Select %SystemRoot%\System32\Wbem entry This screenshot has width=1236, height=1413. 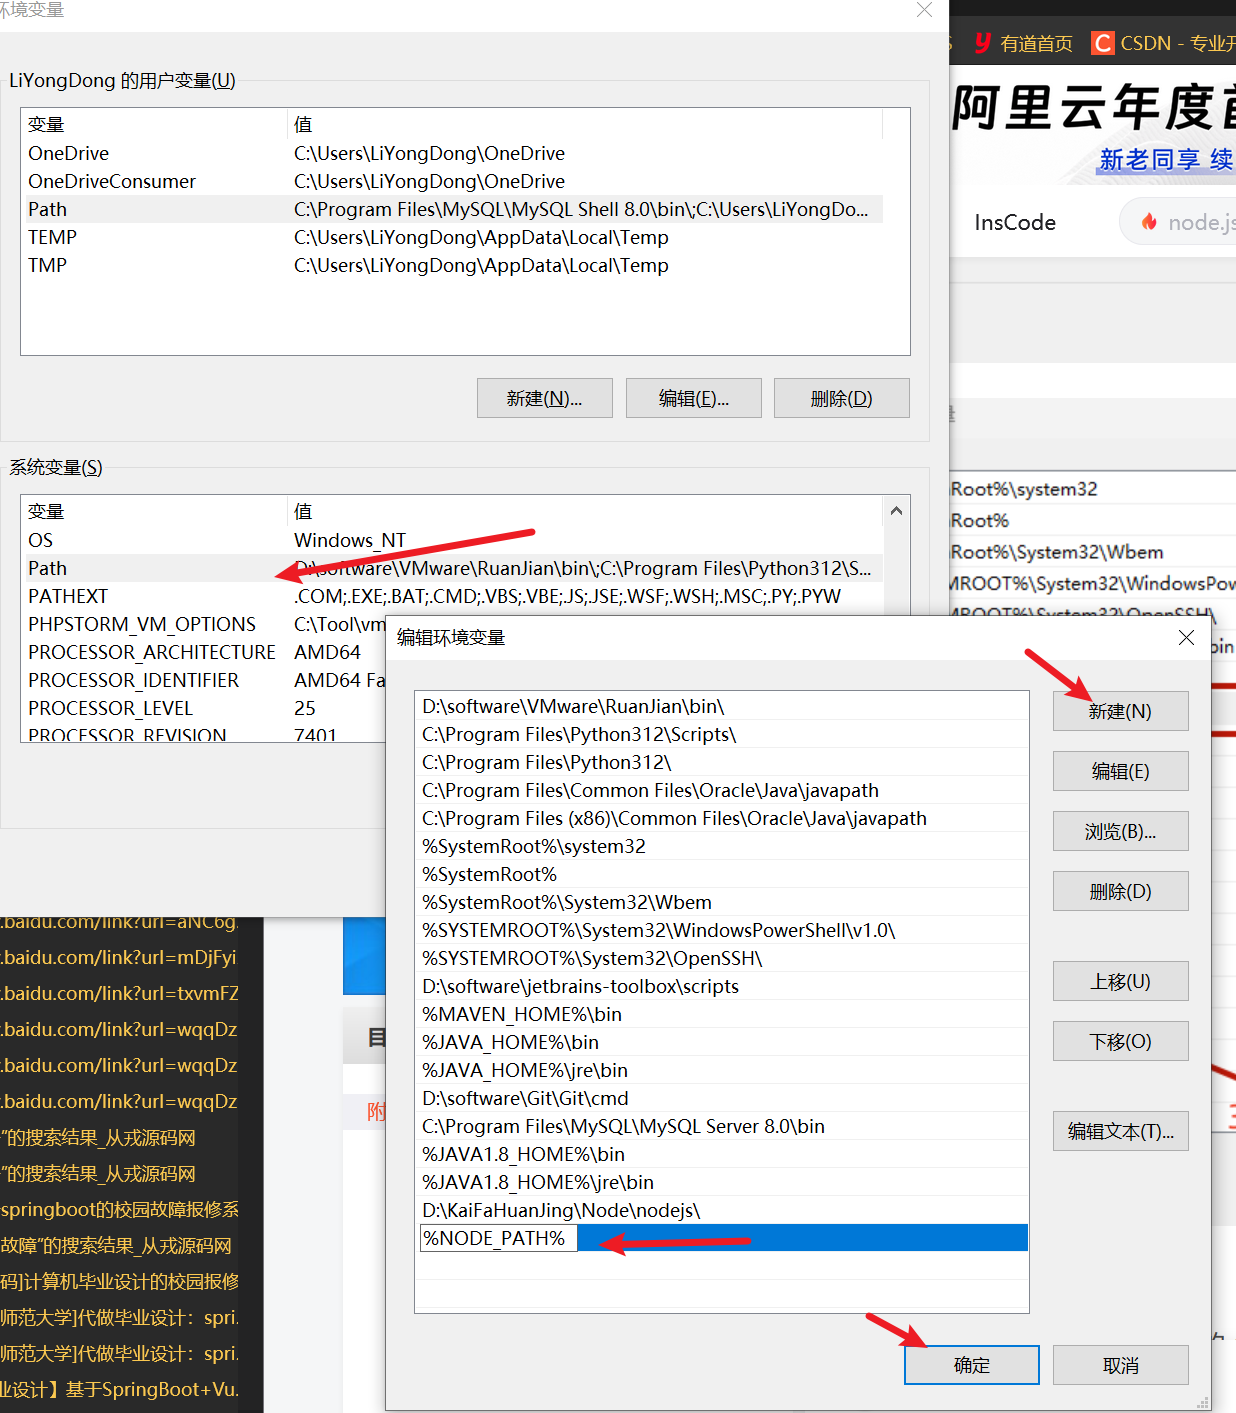(x=721, y=902)
